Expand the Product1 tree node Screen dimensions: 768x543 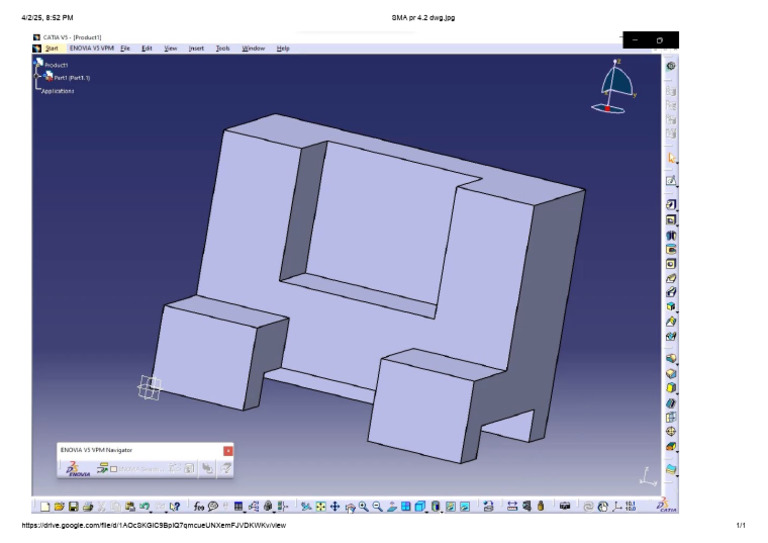(x=38, y=64)
